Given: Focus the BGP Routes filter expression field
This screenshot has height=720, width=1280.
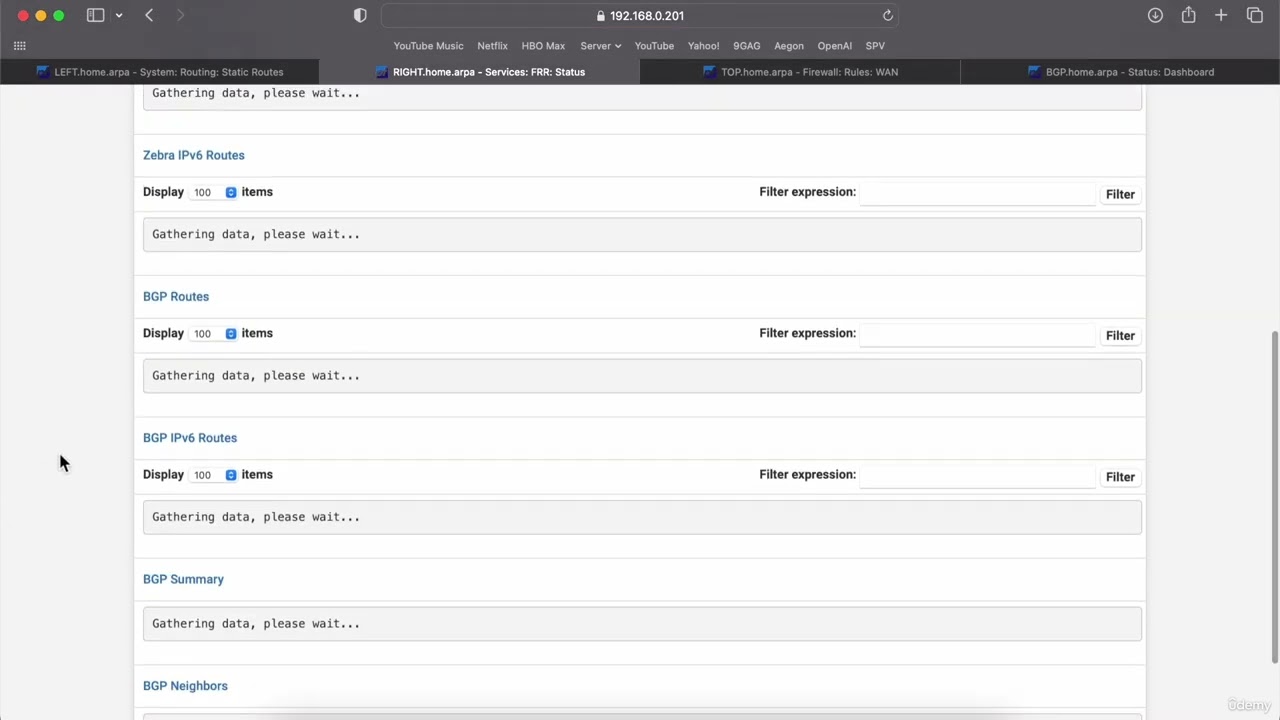Looking at the screenshot, I should point(977,335).
